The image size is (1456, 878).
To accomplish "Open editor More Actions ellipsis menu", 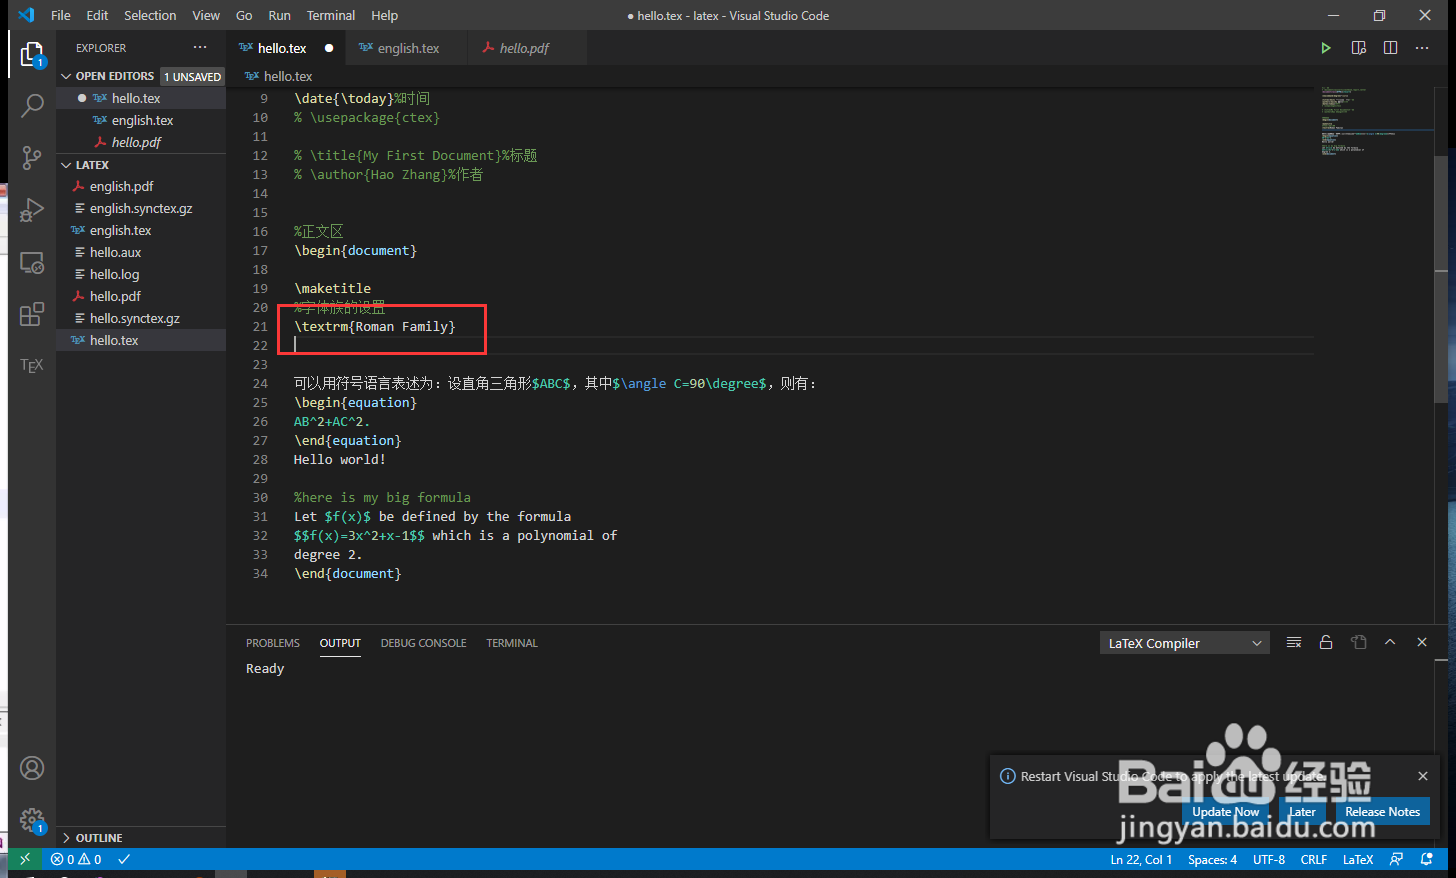I will pos(1422,48).
